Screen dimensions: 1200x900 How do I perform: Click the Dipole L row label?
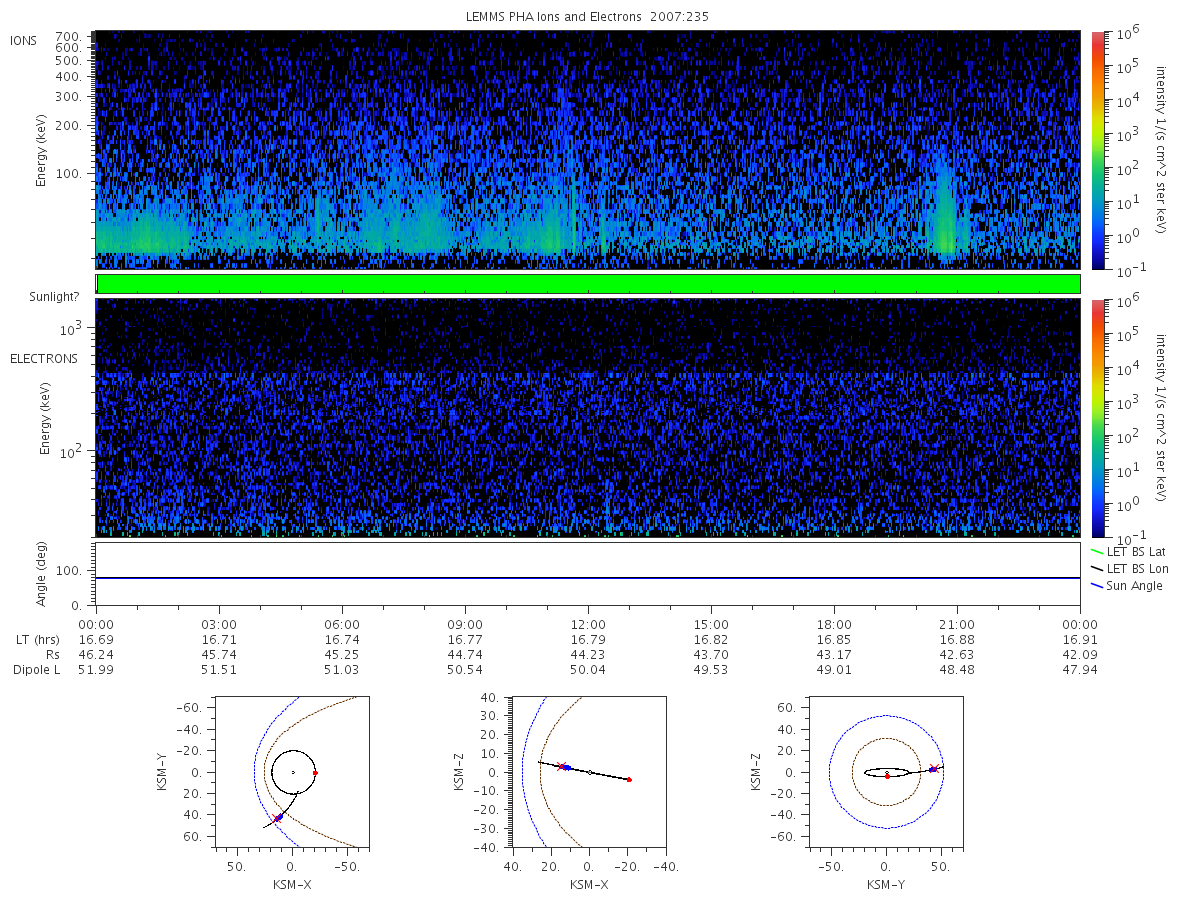[x=37, y=670]
